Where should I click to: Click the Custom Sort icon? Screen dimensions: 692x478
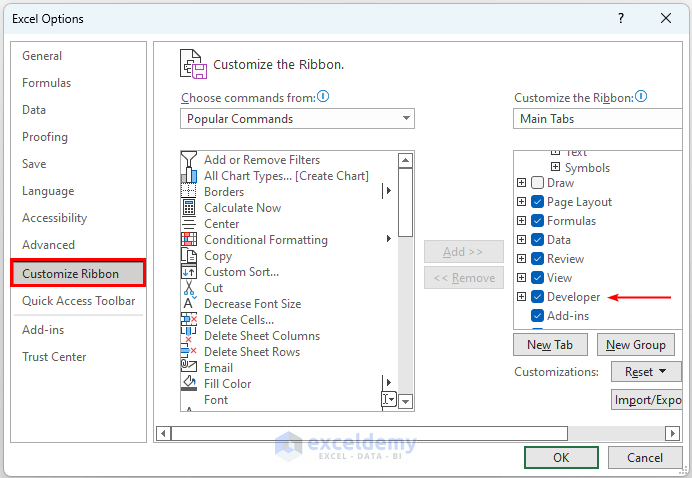(189, 271)
